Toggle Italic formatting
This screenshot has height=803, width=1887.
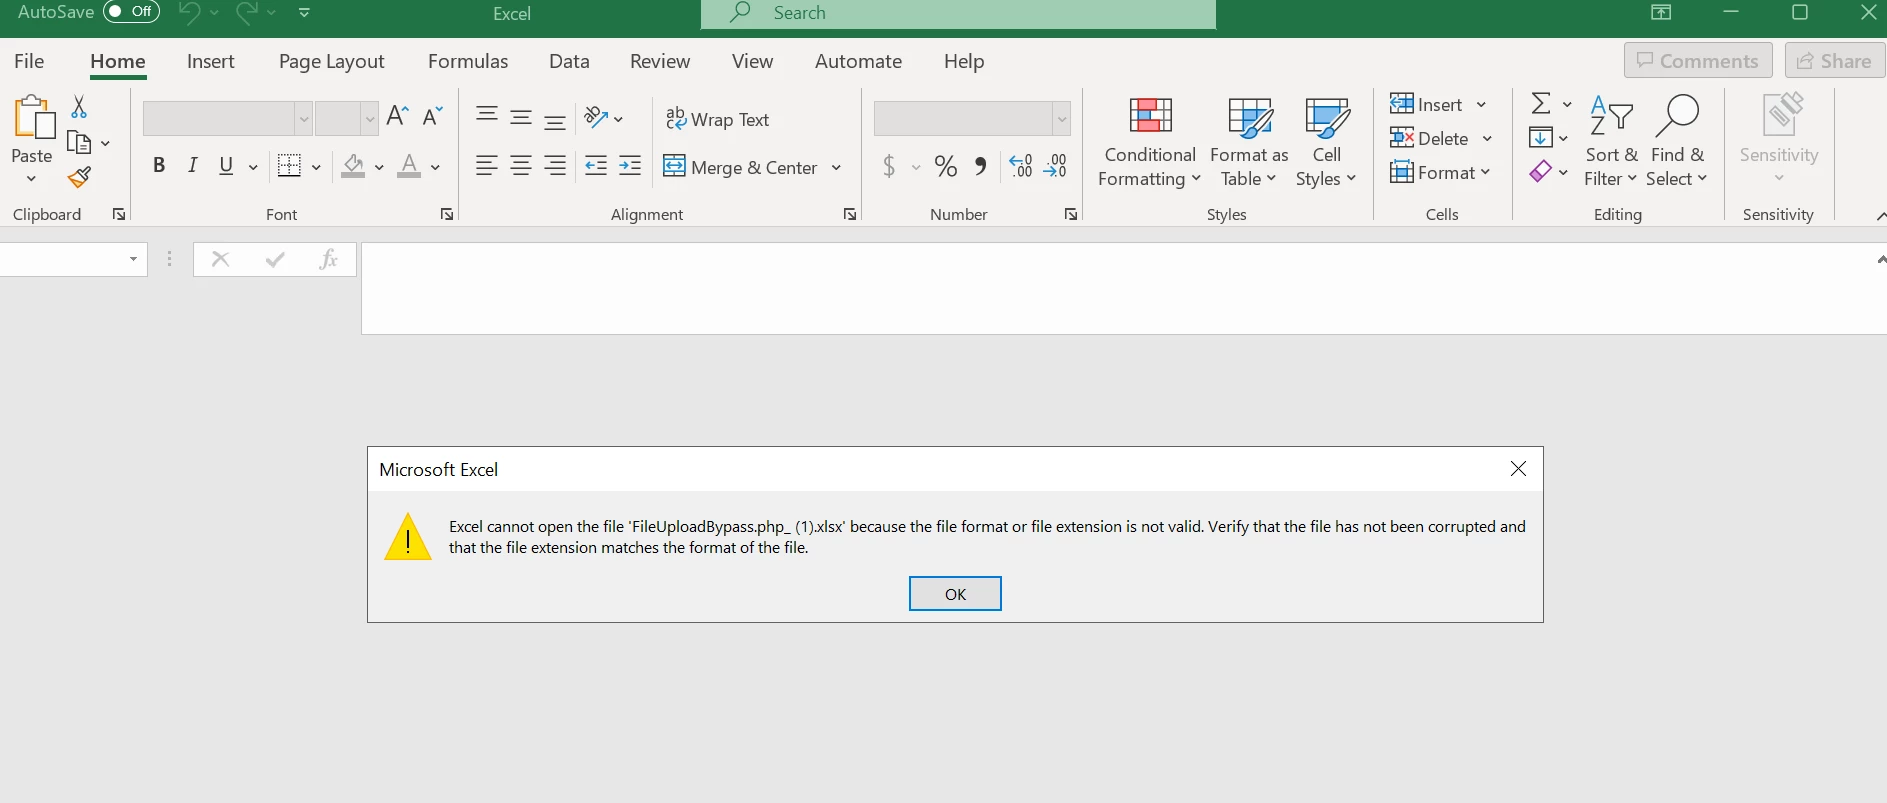193,166
